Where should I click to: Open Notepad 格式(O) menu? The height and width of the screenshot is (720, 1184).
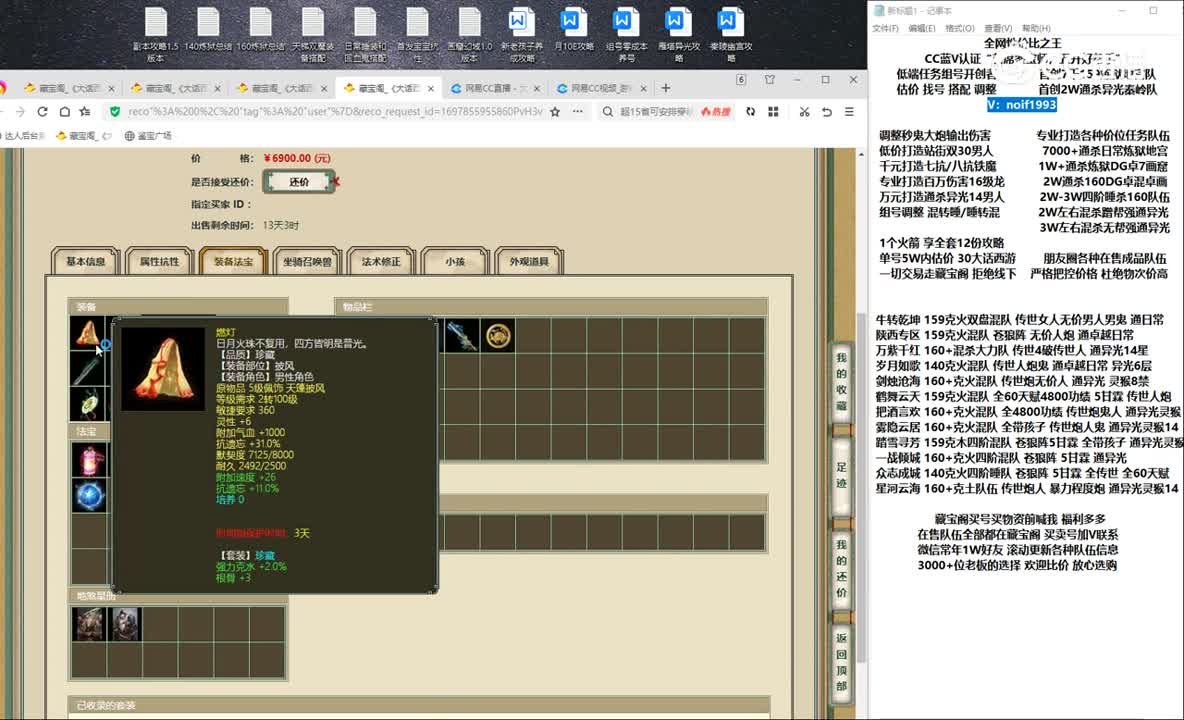(x=960, y=29)
